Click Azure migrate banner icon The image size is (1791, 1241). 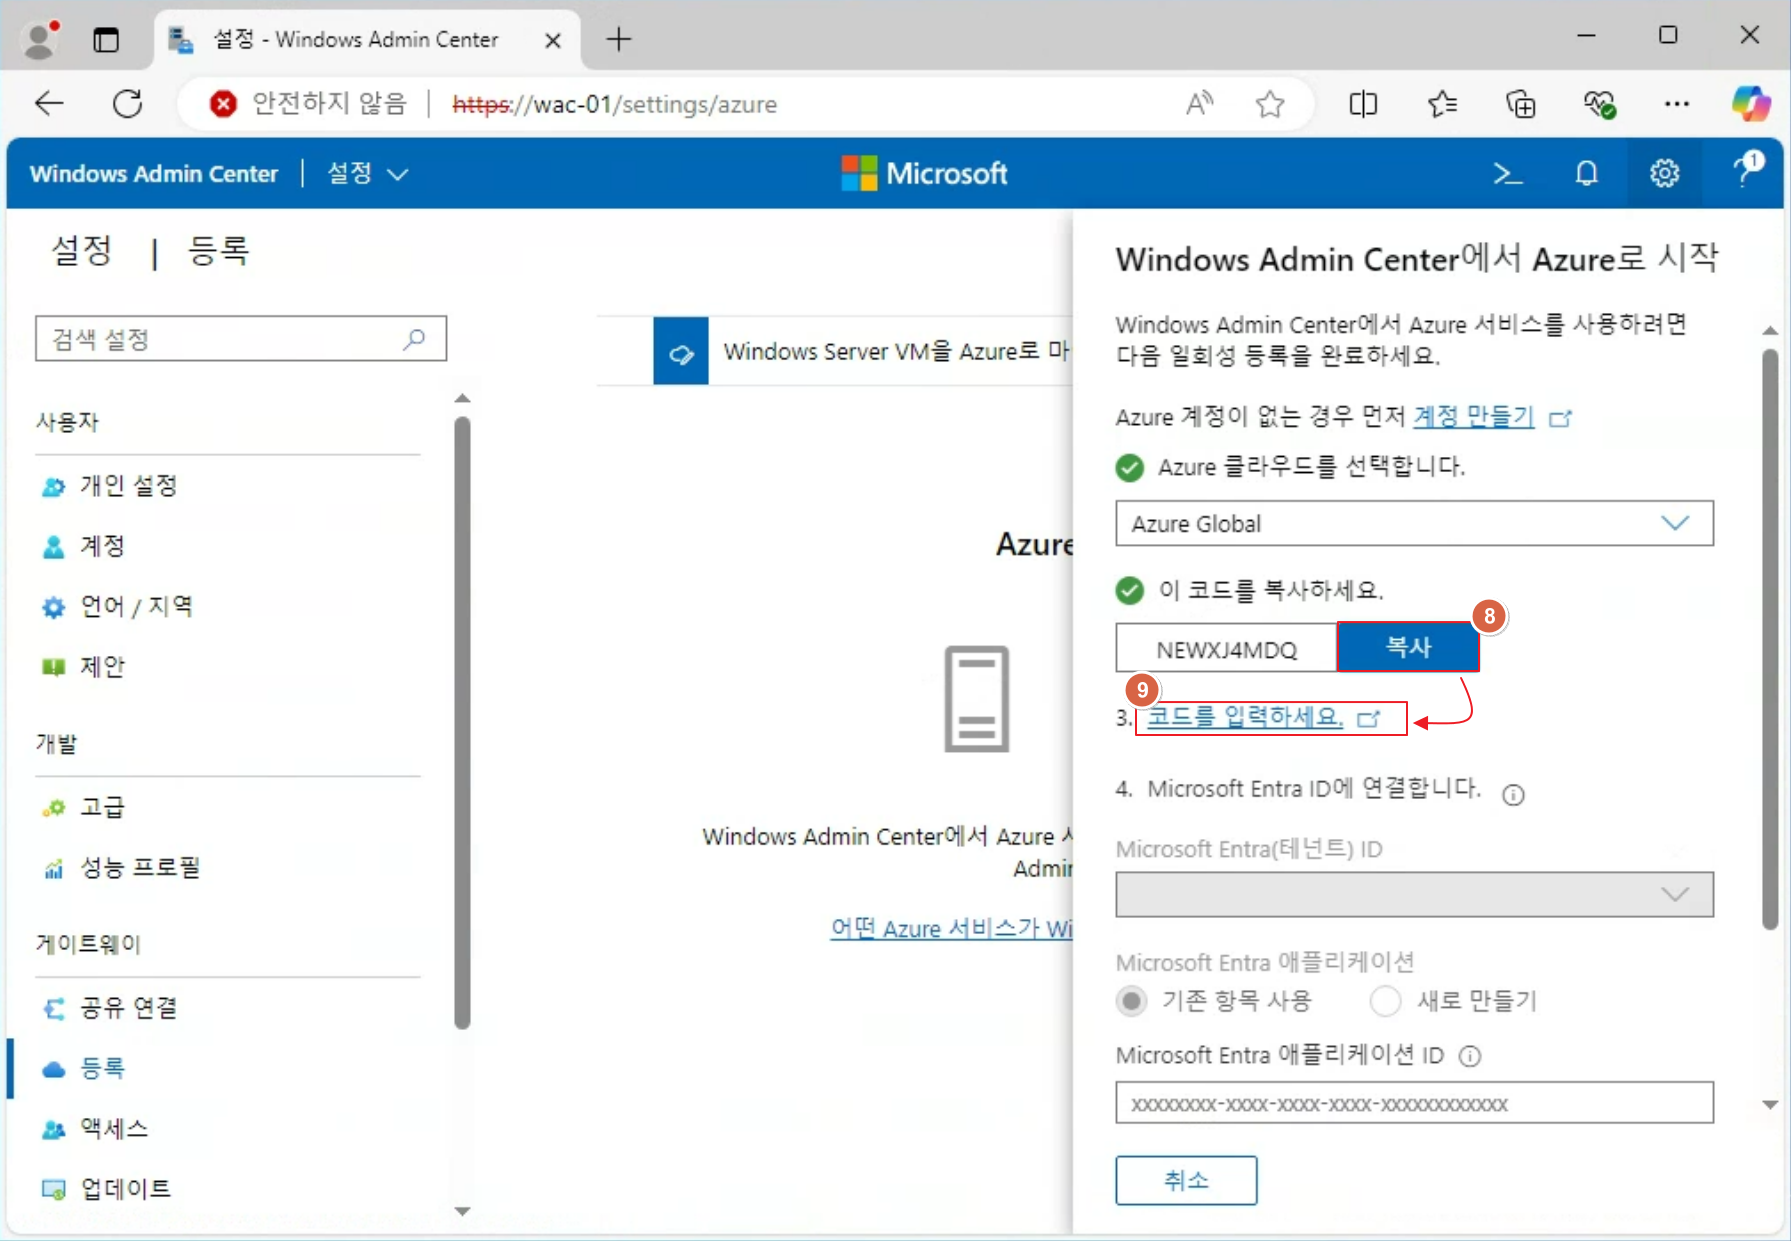pos(681,351)
